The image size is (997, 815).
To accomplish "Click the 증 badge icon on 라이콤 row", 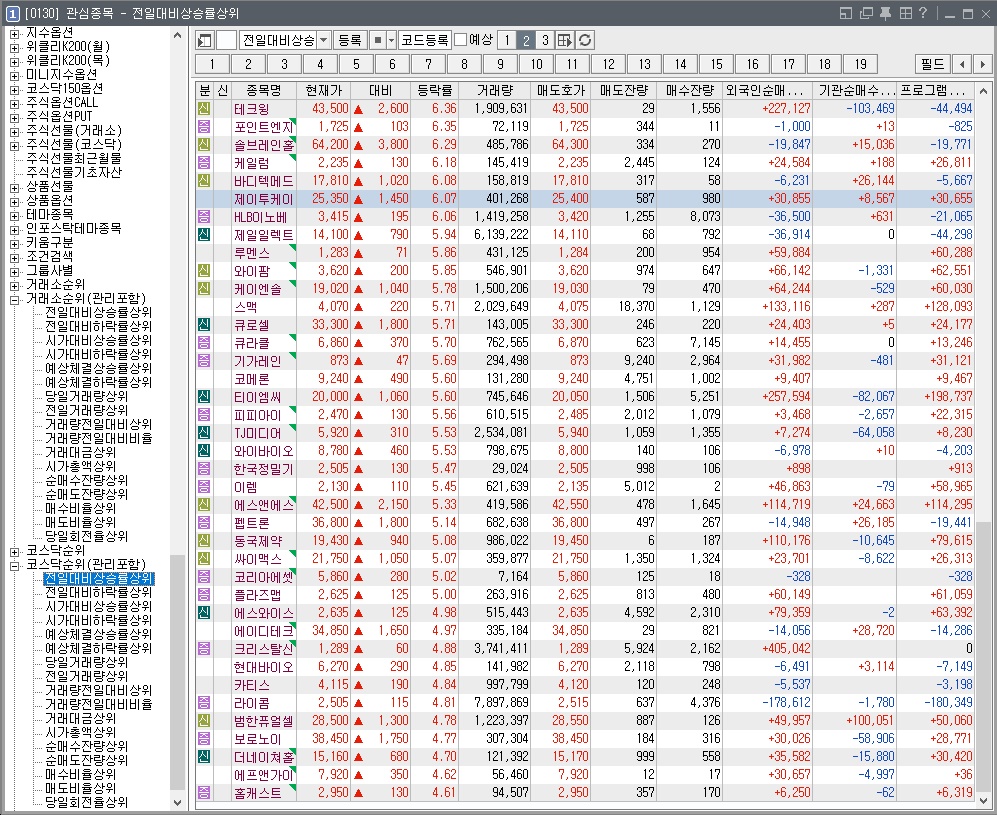I will coord(203,702).
